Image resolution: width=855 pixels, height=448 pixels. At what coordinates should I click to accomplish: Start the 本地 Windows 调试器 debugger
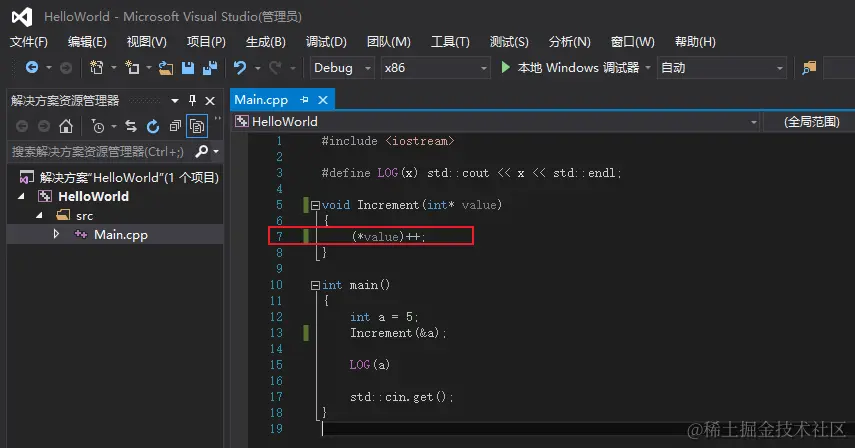(x=570, y=68)
